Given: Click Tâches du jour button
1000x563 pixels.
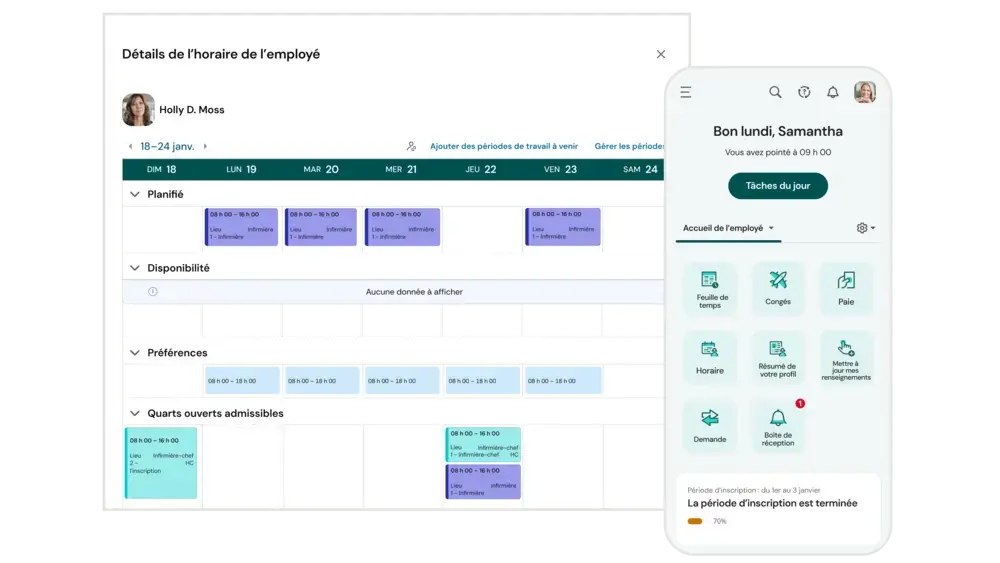Looking at the screenshot, I should point(778,186).
